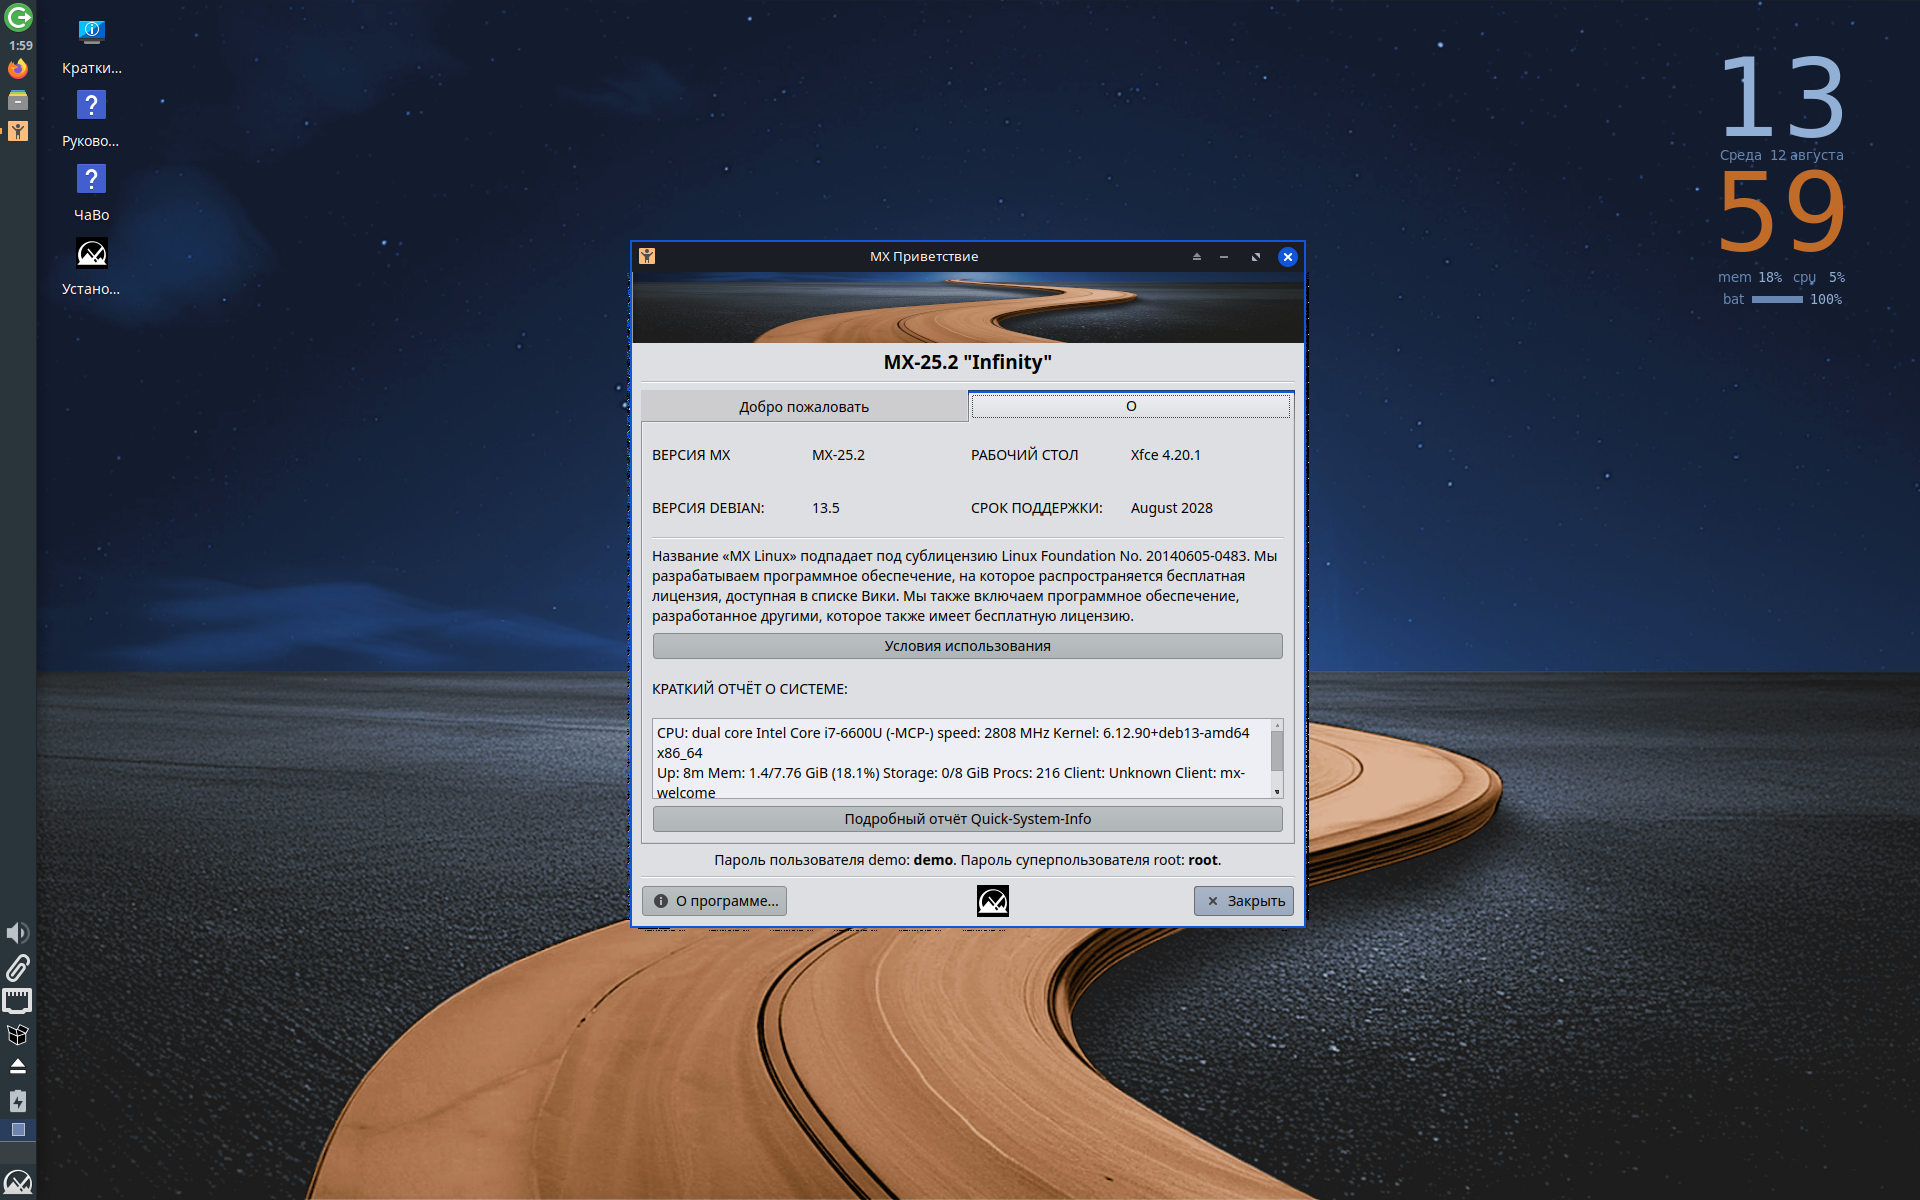Click the 'ВЕРСИЯ MX' label
1920x1200 pixels.
[691, 455]
